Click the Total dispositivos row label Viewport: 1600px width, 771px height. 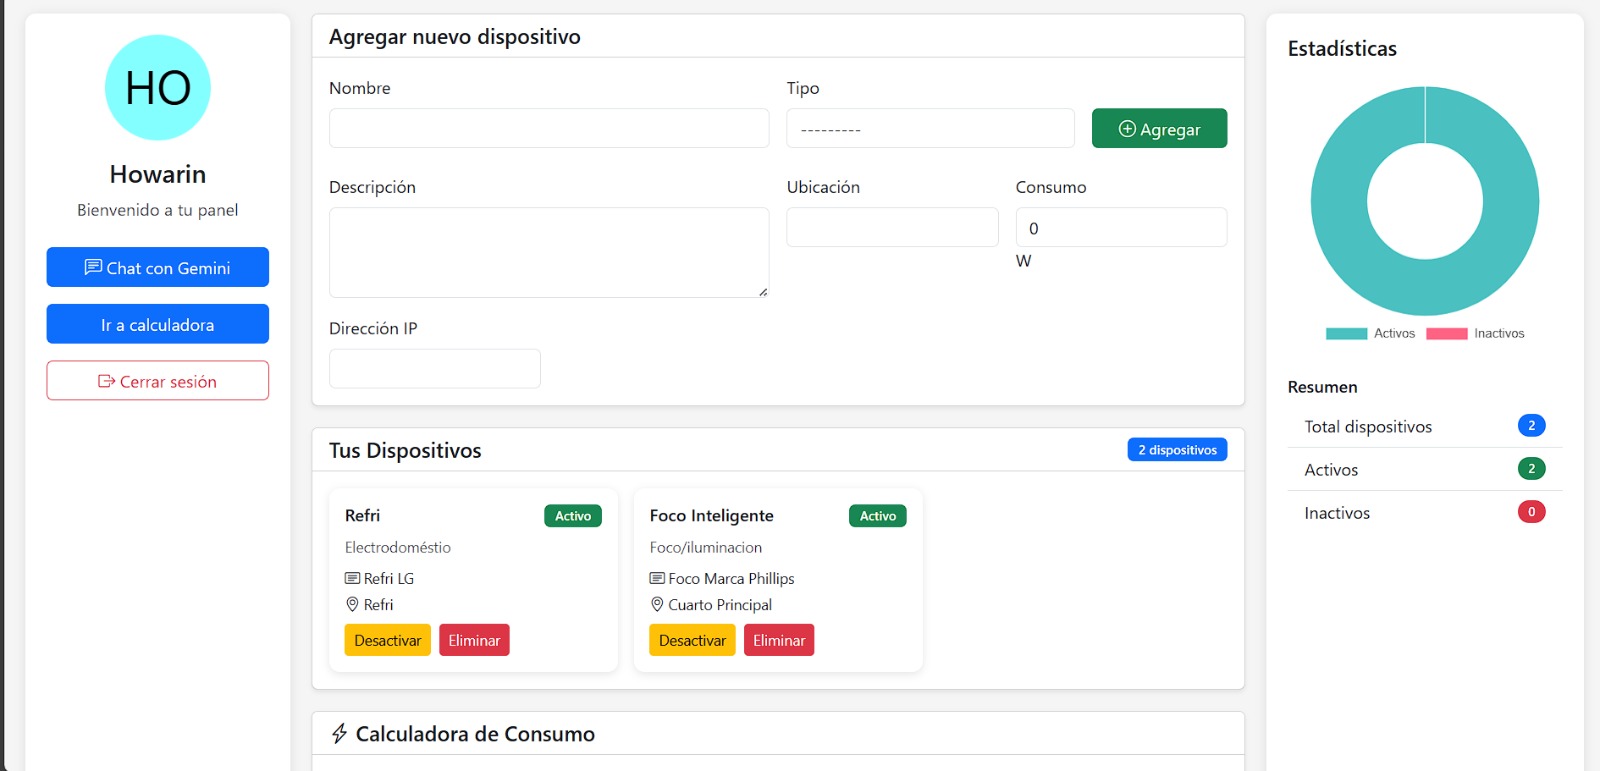pyautogui.click(x=1368, y=427)
